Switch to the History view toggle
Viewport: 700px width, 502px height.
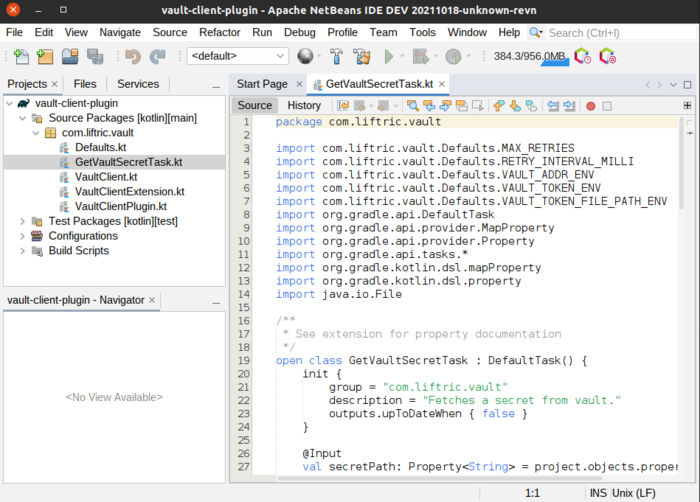click(304, 105)
